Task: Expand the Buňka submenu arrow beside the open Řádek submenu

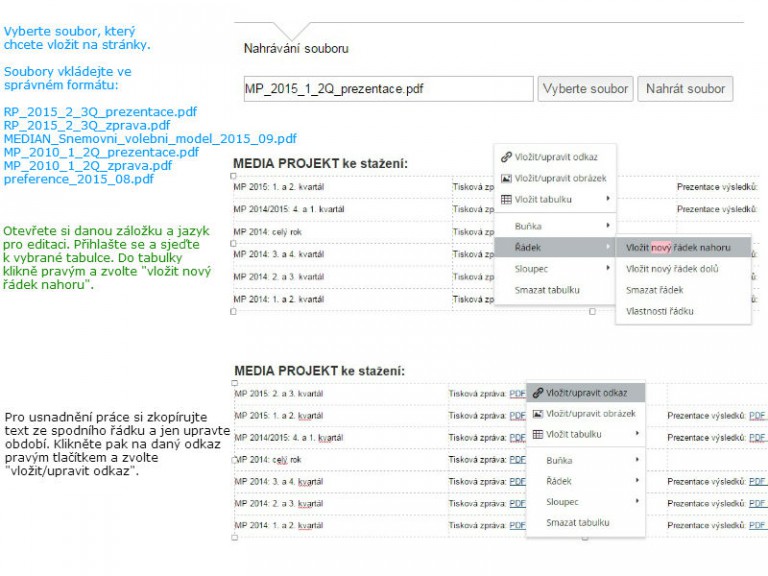Action: tap(608, 226)
